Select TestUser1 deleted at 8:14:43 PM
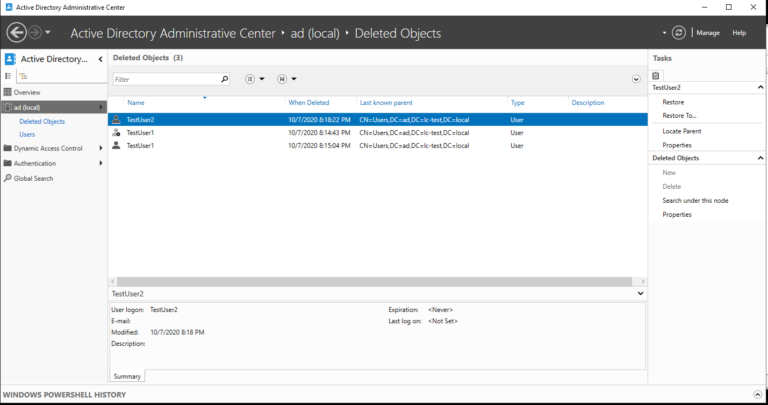Screen dimensions: 768x405 click(378, 133)
